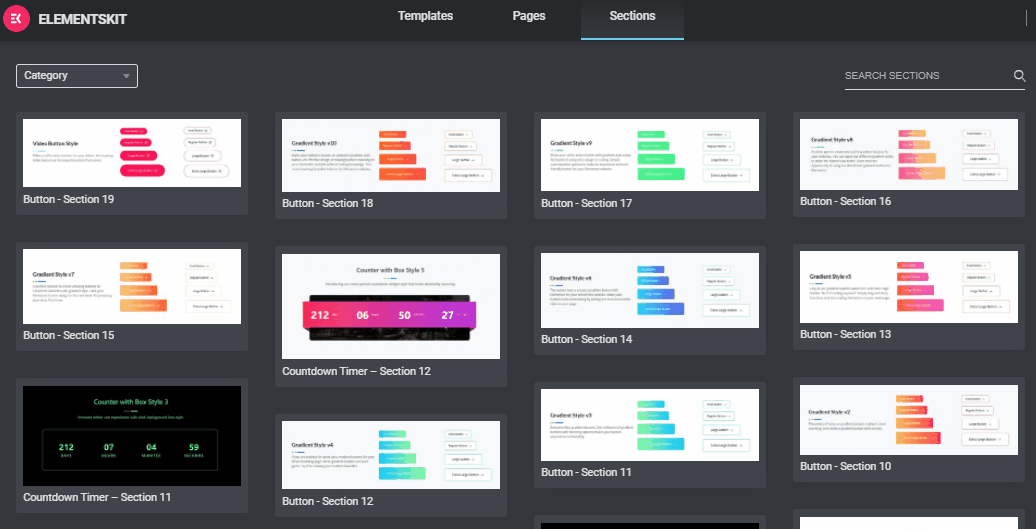Switch to the Templates tab
1036x529 pixels.
click(x=426, y=16)
